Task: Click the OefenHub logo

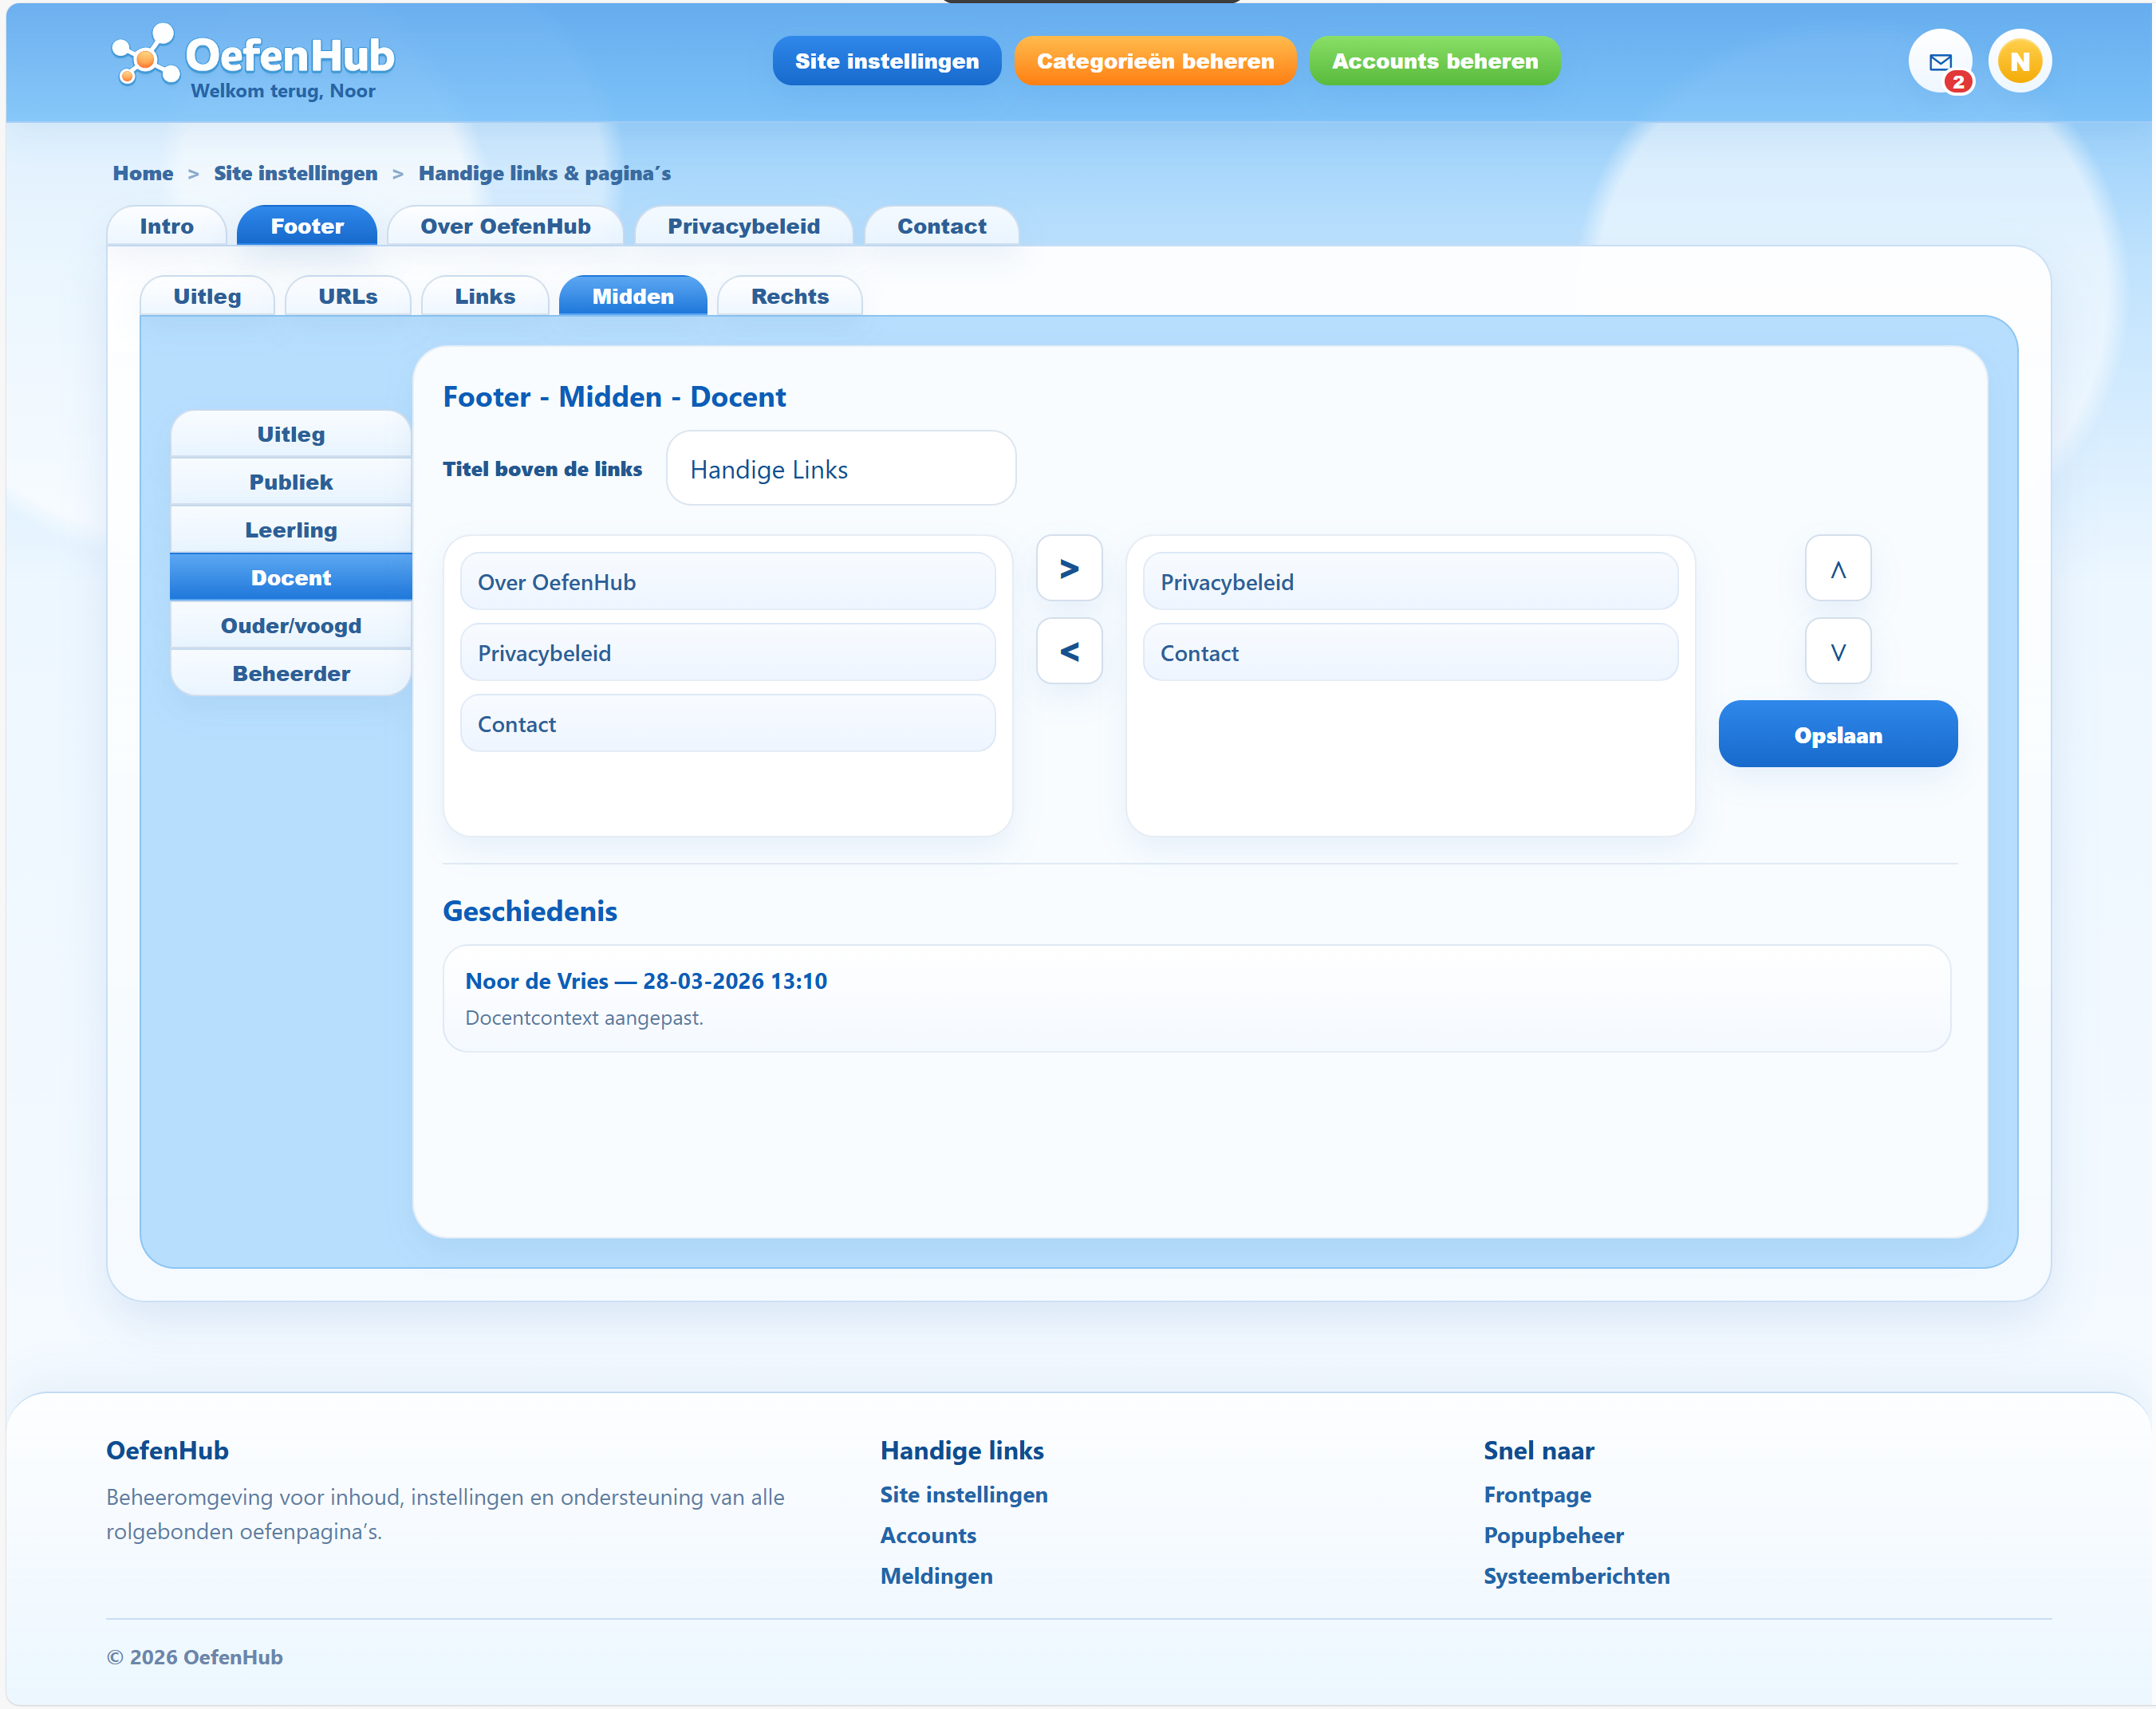Action: [253, 55]
